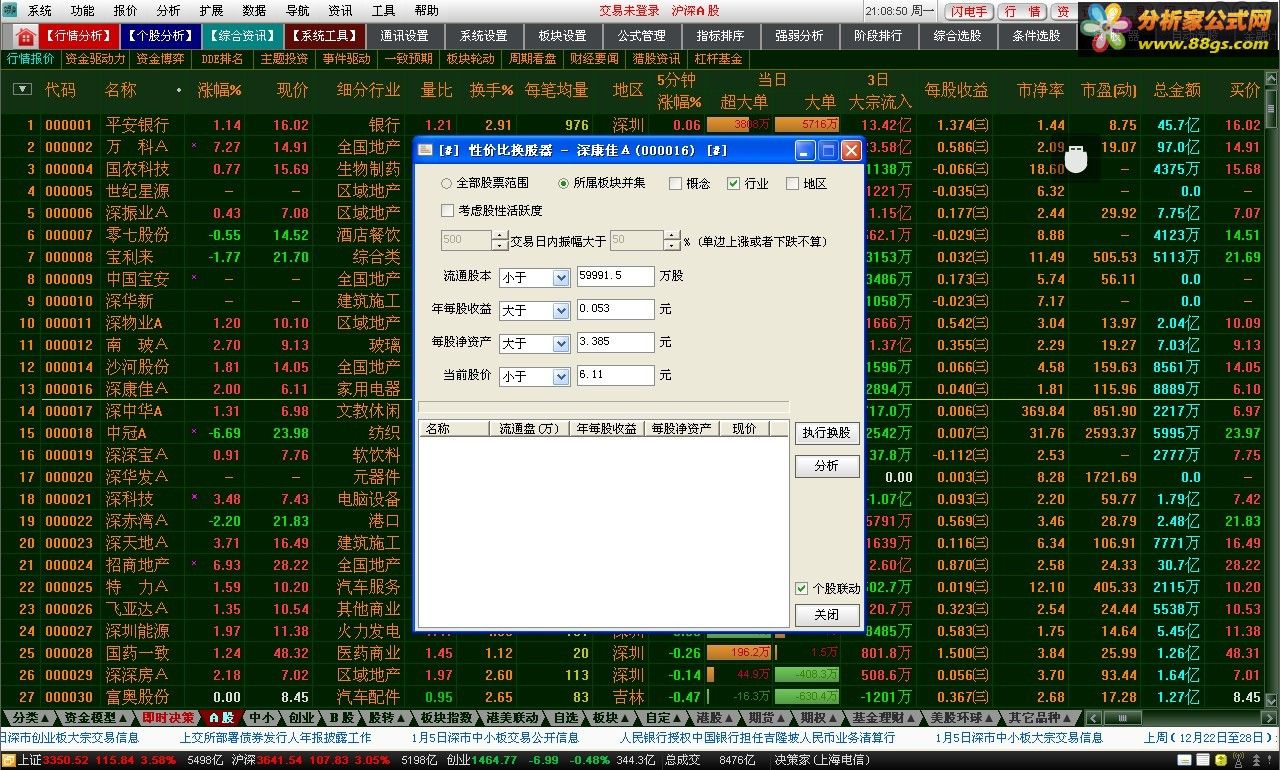Switch to the 即时决策 bottom tab
The height and width of the screenshot is (770, 1280).
coord(167,718)
